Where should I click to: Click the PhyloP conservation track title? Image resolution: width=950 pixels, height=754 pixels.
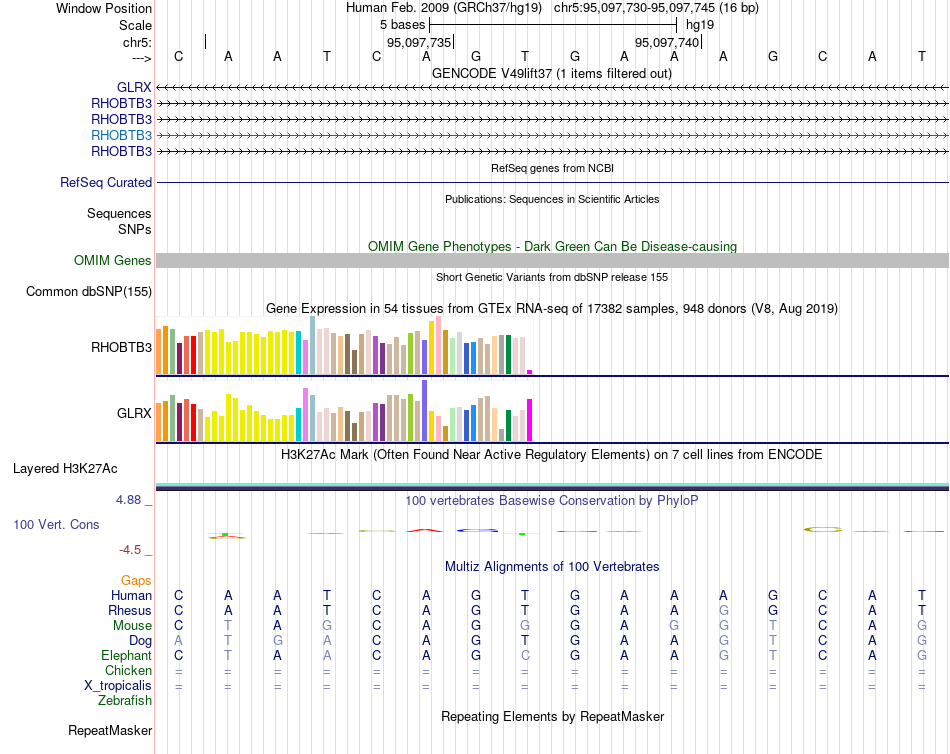551,501
